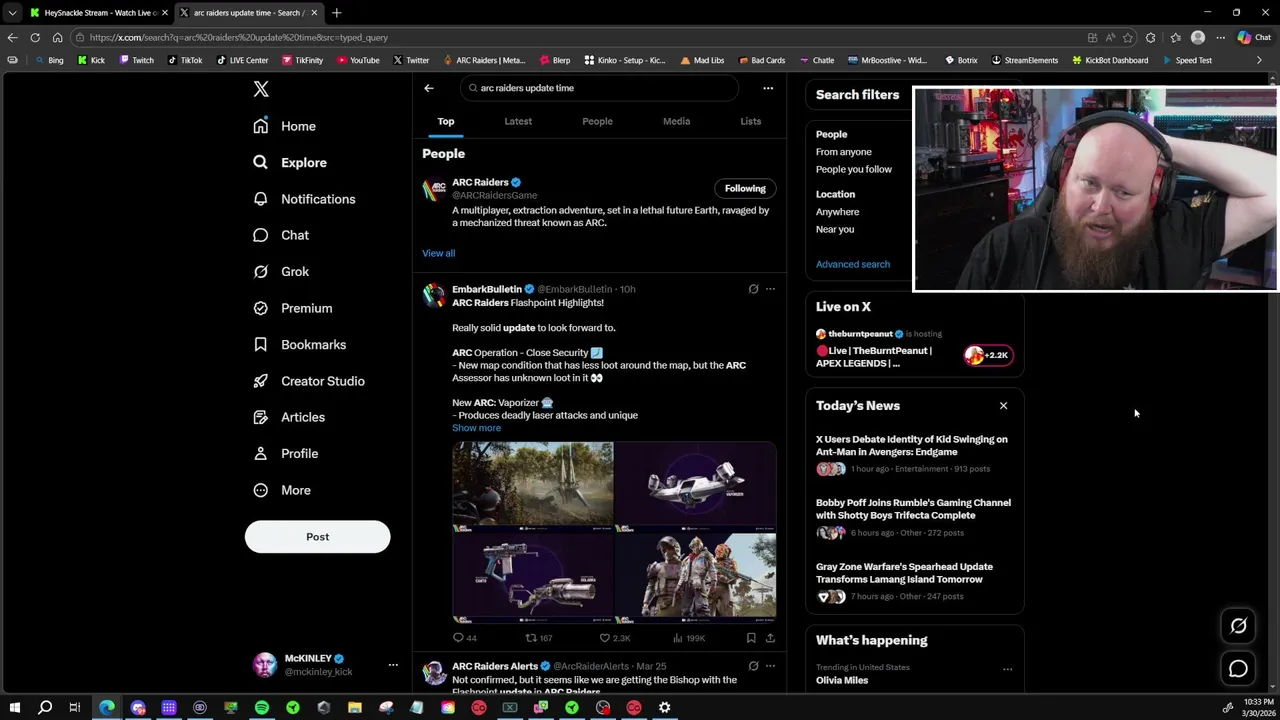Click the repost icon showing 167
Screen dimensions: 1280x720
[x=531, y=638]
